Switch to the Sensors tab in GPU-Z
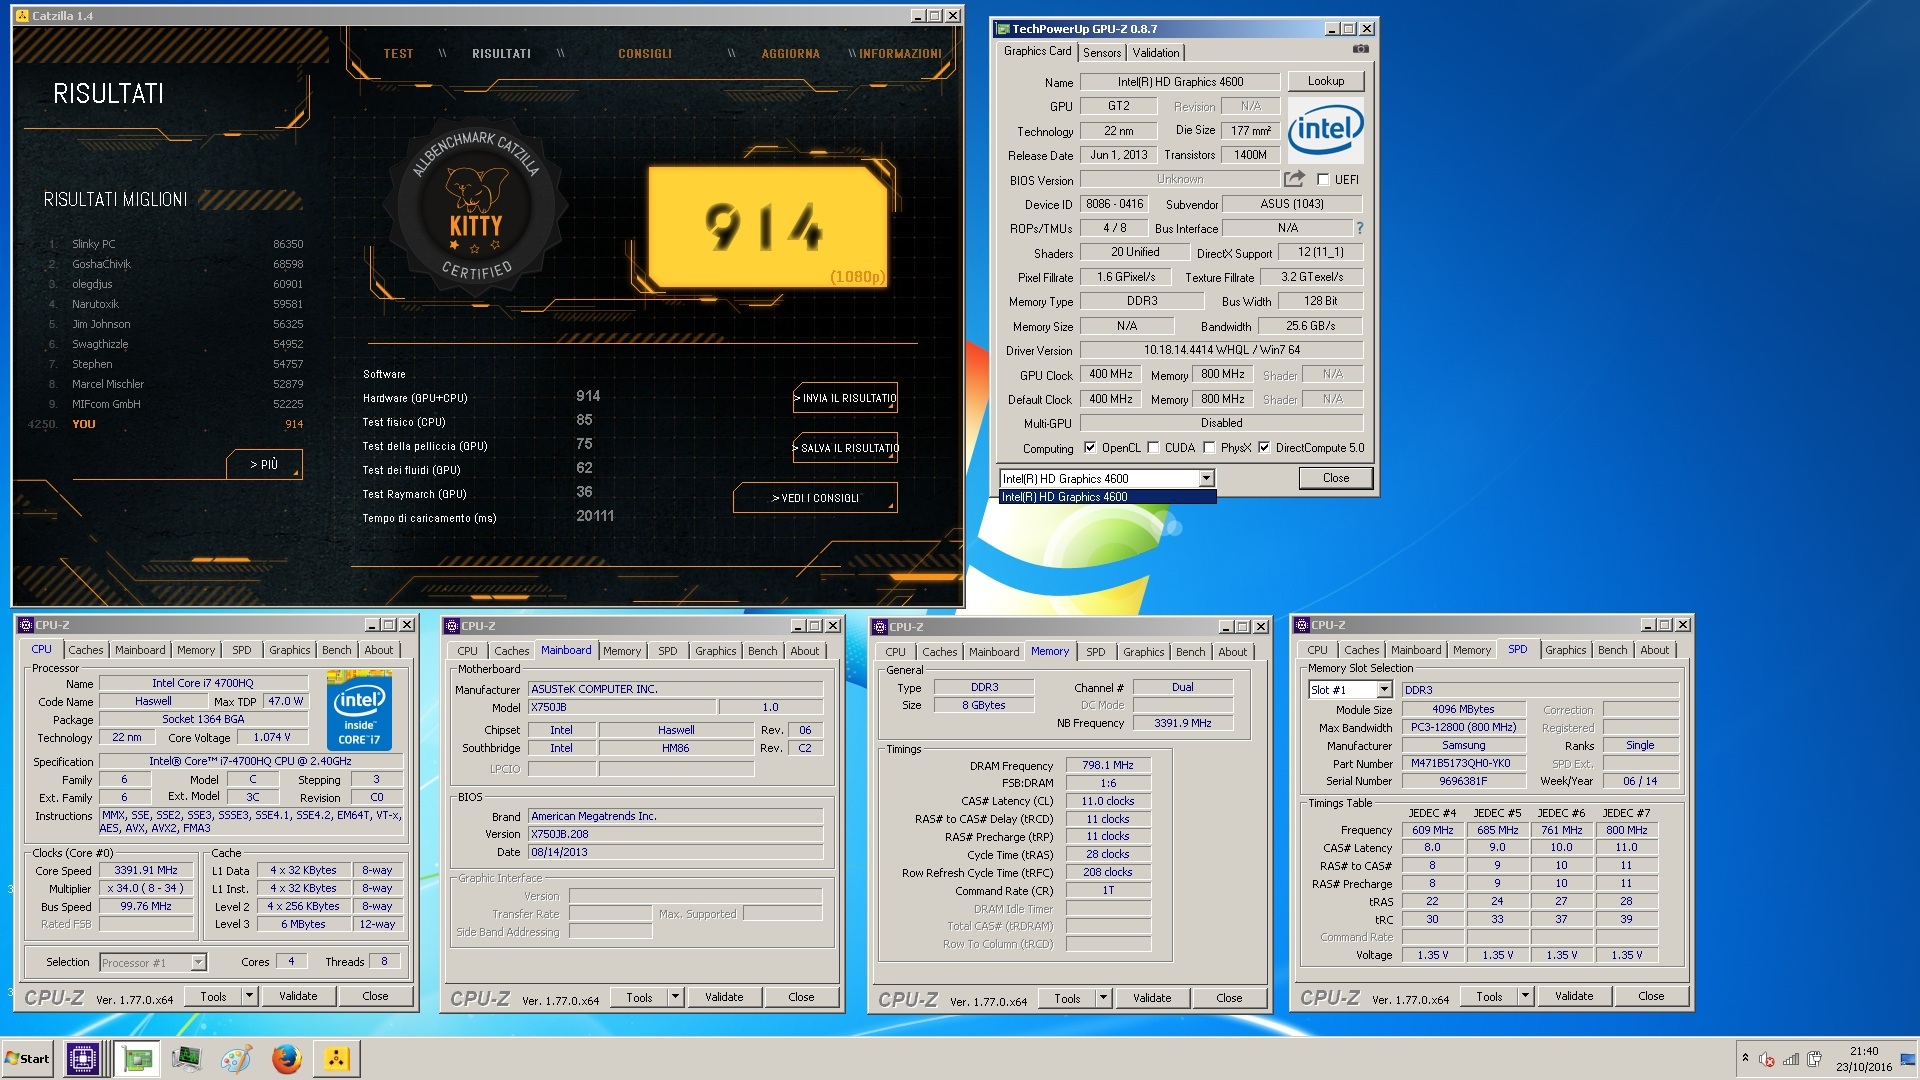This screenshot has width=1920, height=1080. 1102,53
